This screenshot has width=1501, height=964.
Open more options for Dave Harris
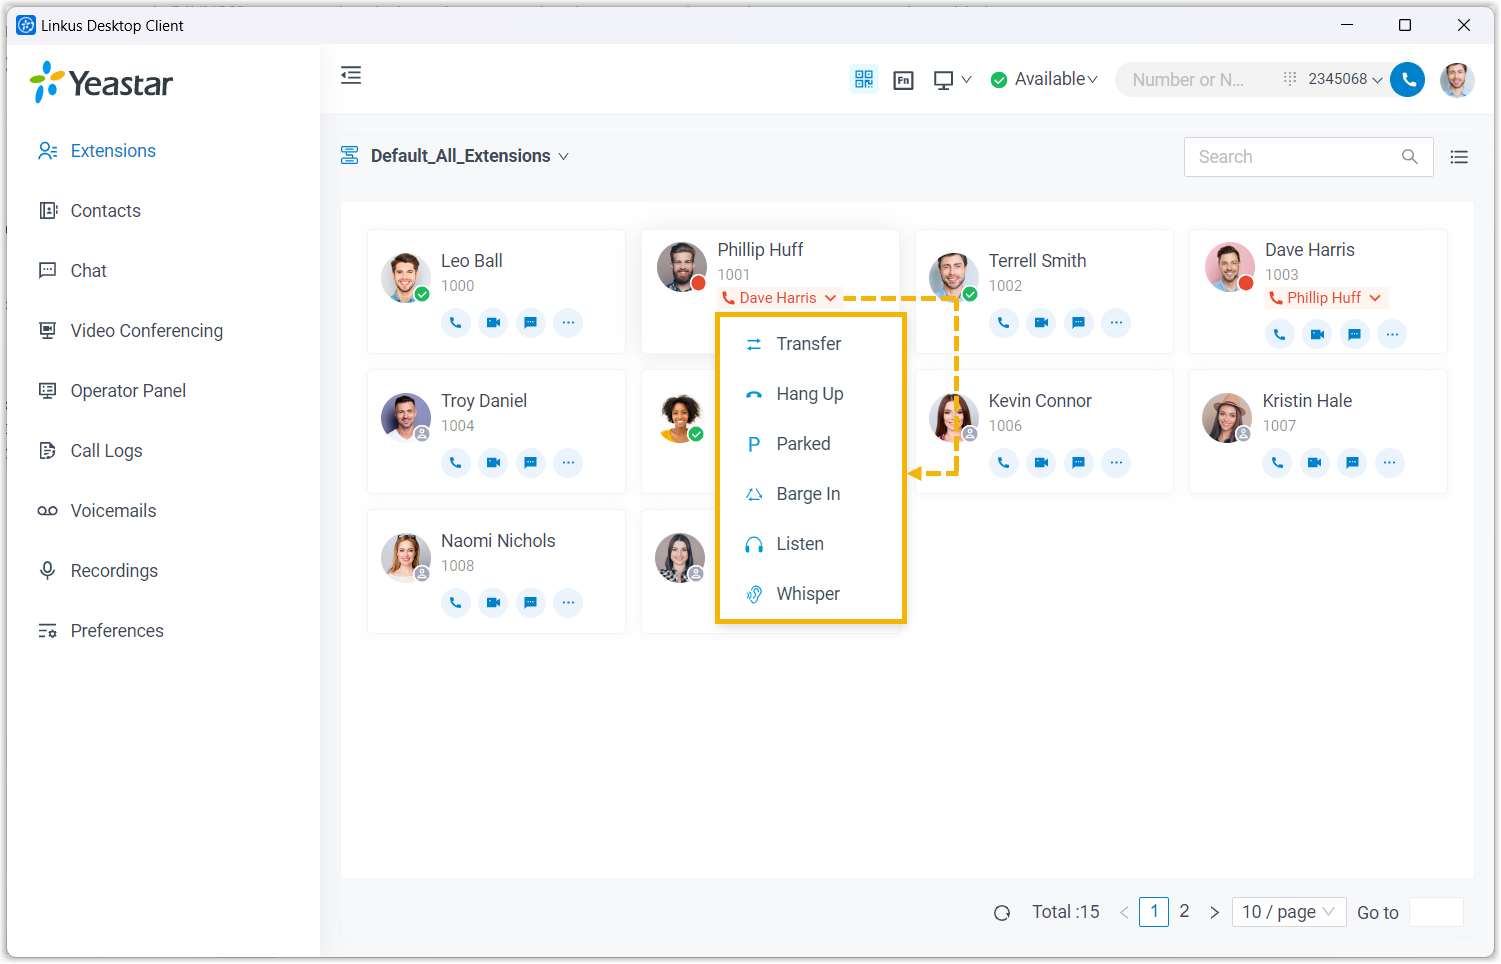[1392, 334]
